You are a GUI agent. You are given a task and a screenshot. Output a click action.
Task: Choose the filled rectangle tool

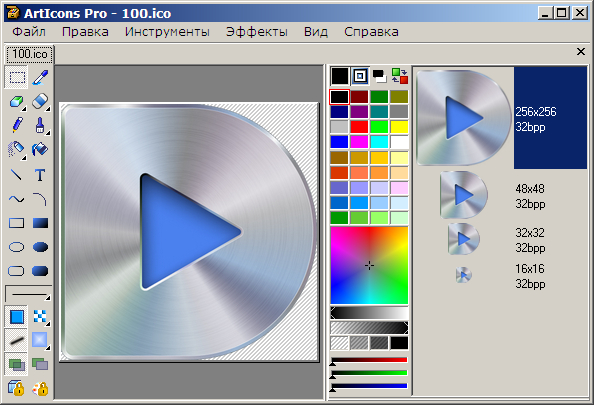[40, 223]
